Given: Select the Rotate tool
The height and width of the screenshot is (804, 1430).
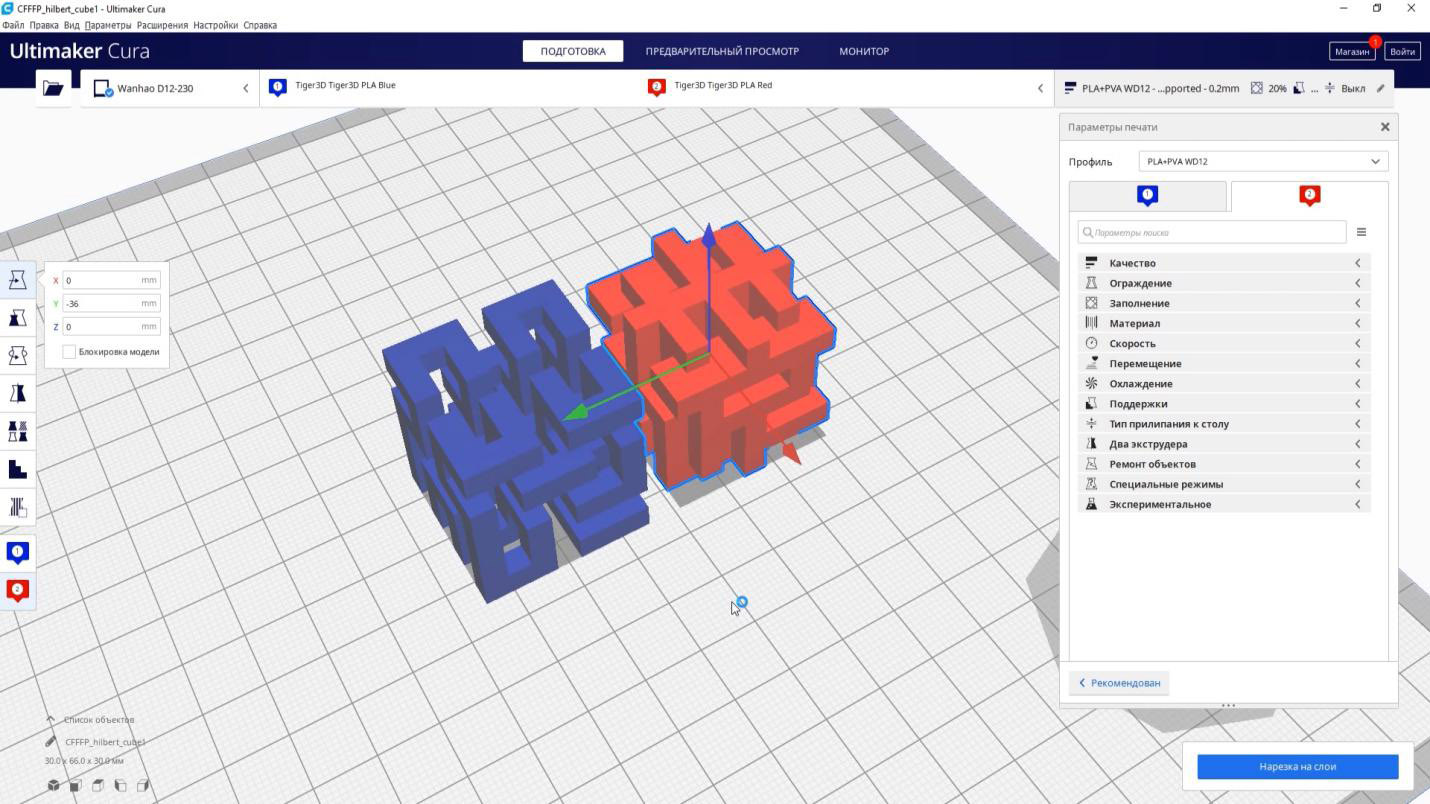Looking at the screenshot, I should [x=17, y=356].
